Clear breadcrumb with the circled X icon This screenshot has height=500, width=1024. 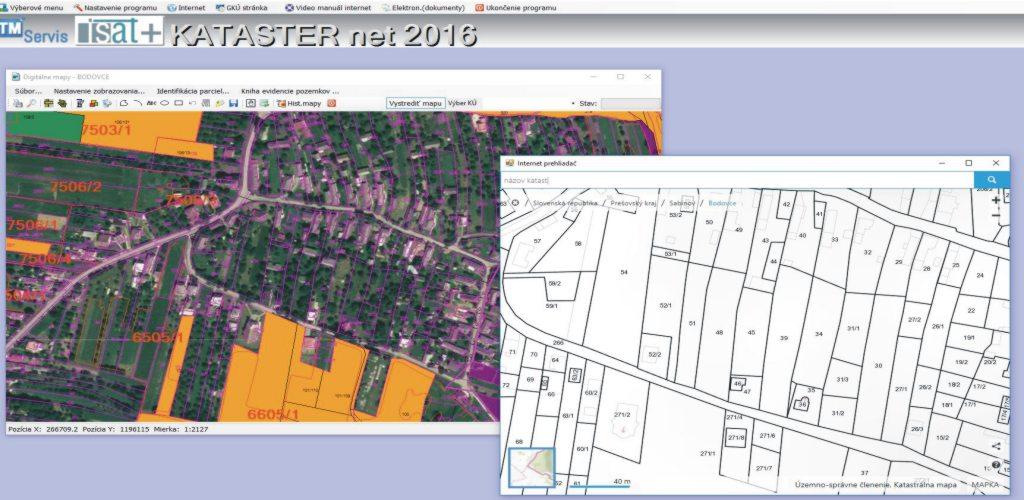pyautogui.click(x=515, y=203)
